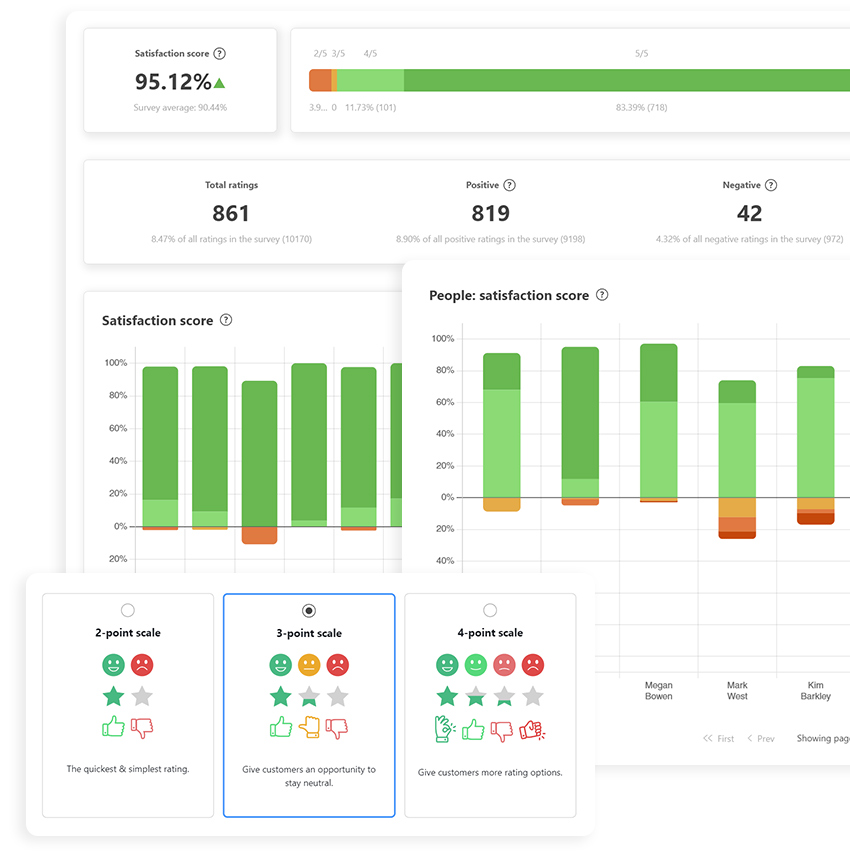Click Prev pagination link
Screen dimensions: 850x855
pyautogui.click(x=760, y=738)
